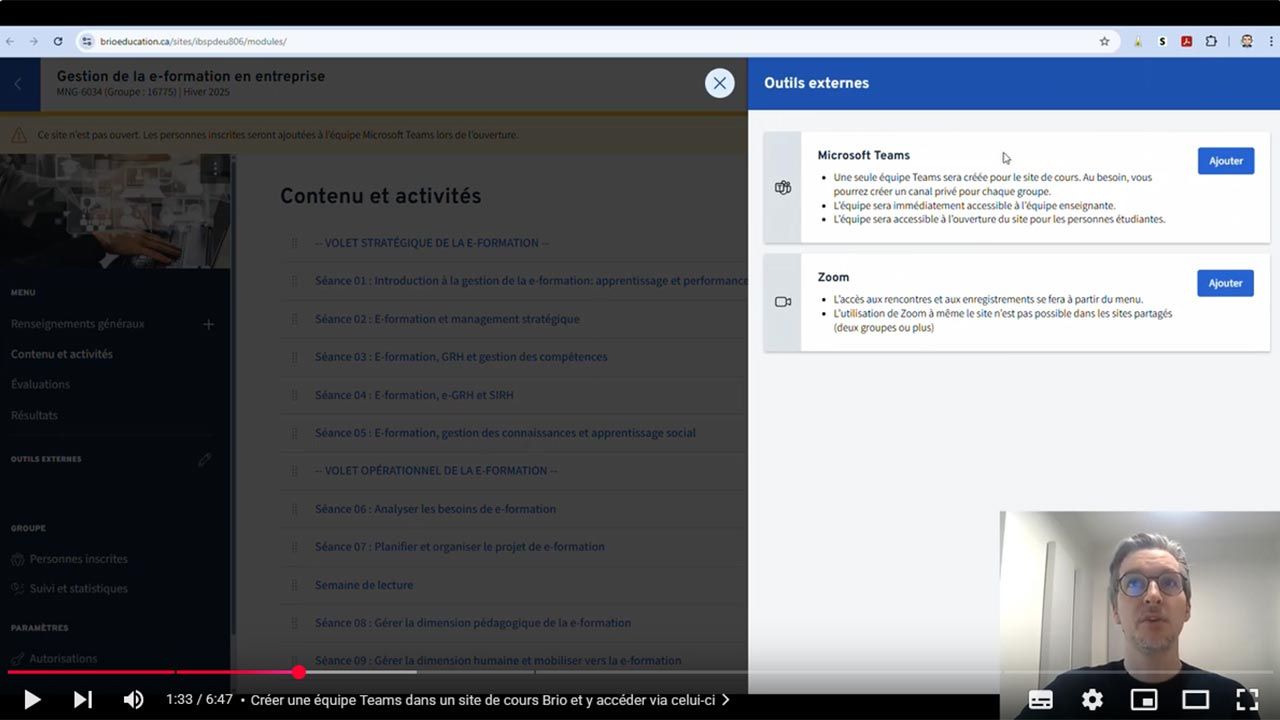Click the Microsoft Teams icon
This screenshot has height=720, width=1280.
point(783,187)
